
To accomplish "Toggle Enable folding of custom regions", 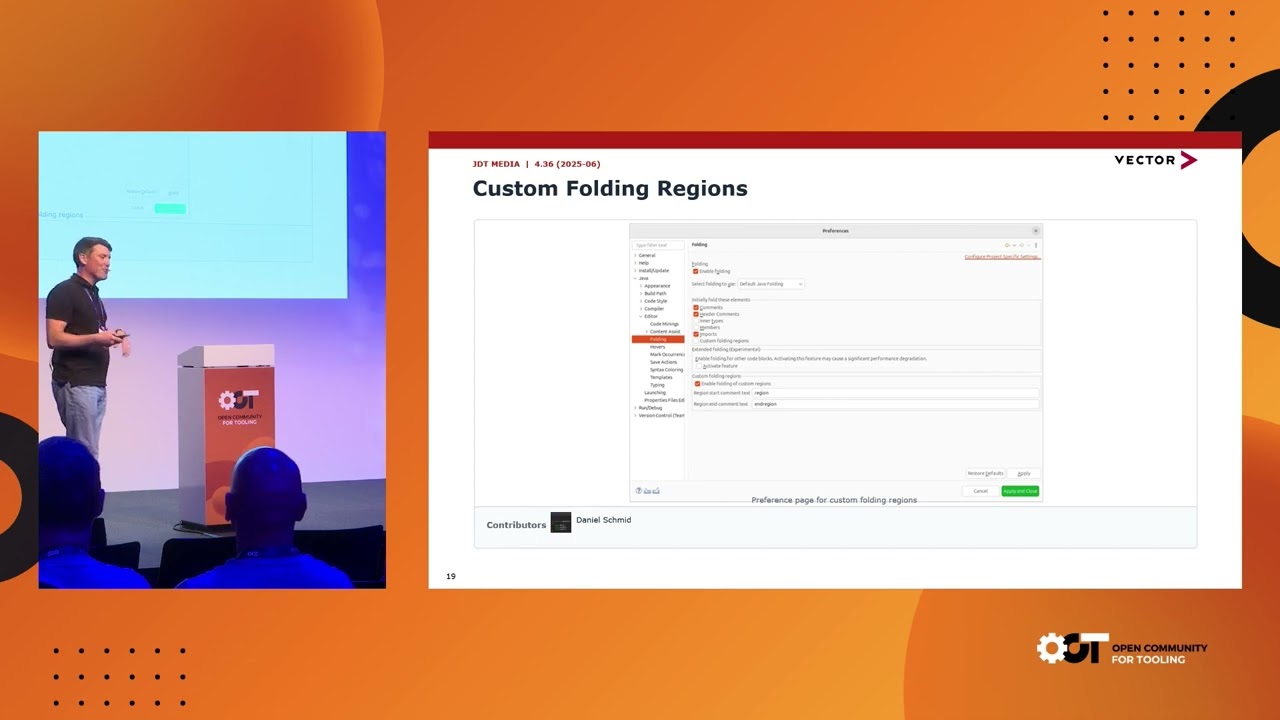I will (697, 384).
